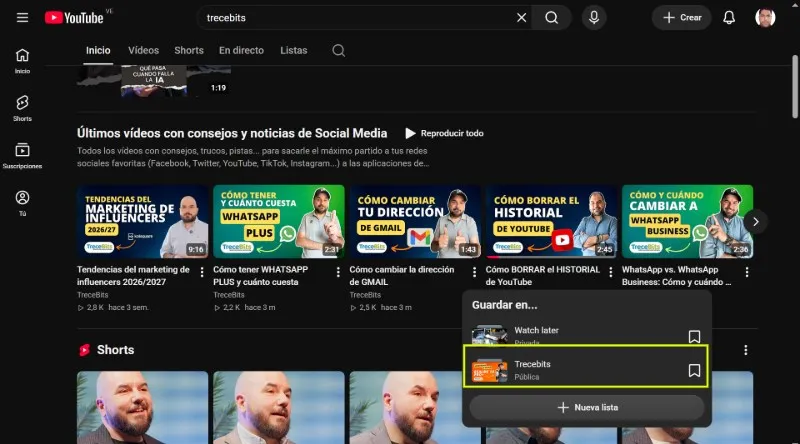The image size is (800, 444).
Task: Go to Inicio in sidebar
Action: pos(22,61)
